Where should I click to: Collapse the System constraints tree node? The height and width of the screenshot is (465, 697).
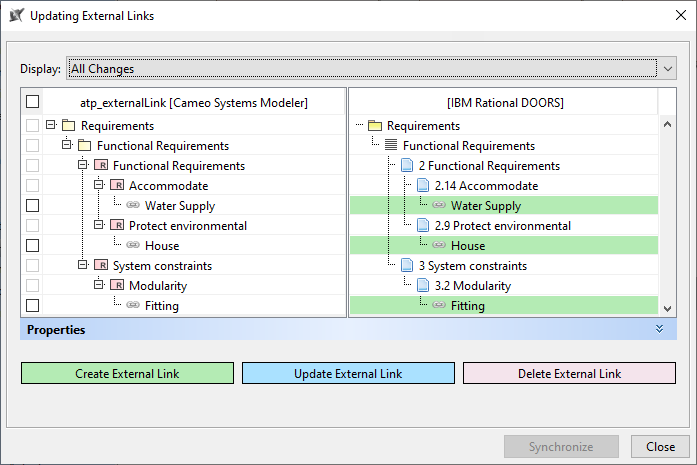pyautogui.click(x=83, y=266)
